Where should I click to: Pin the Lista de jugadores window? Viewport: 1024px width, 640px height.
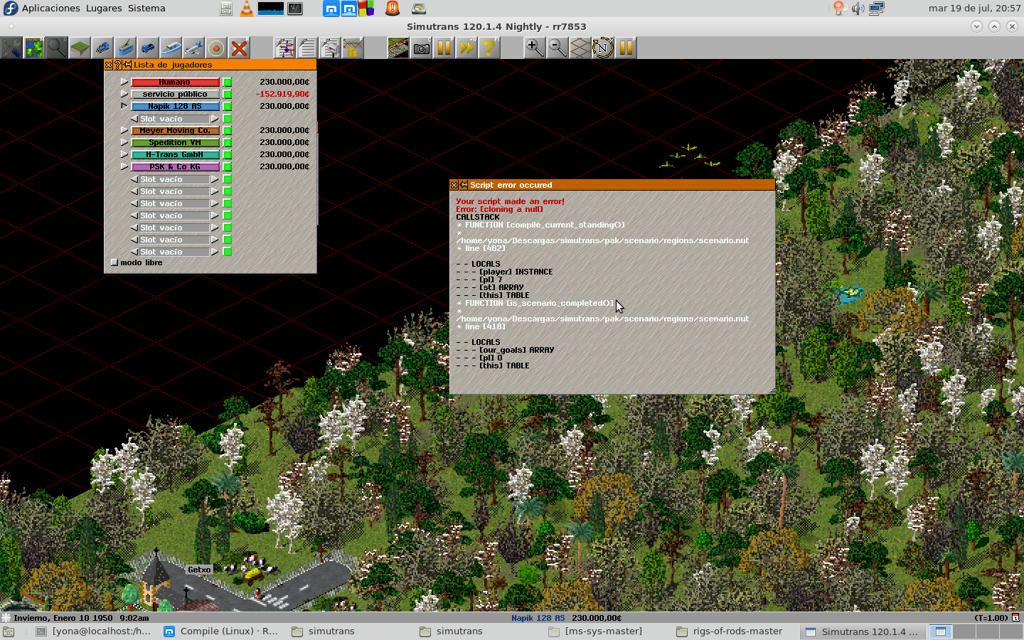127,65
